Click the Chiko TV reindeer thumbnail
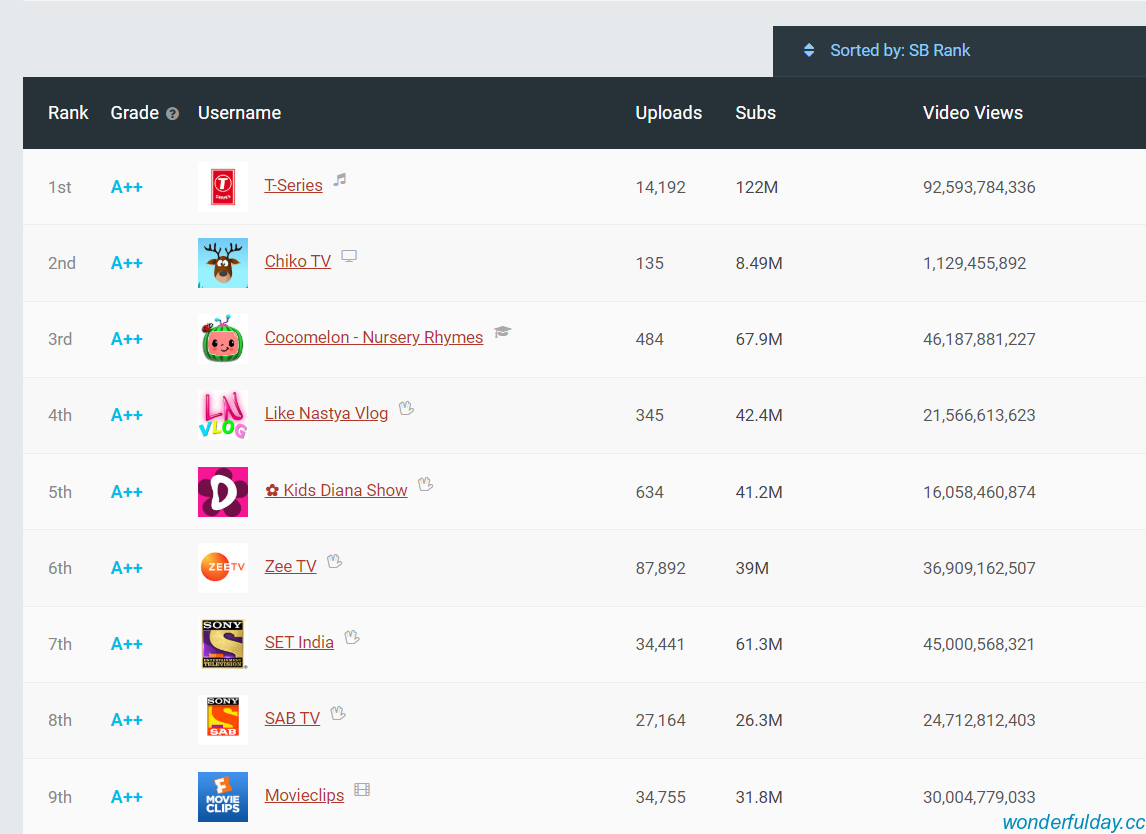The height and width of the screenshot is (834, 1146). [x=222, y=263]
